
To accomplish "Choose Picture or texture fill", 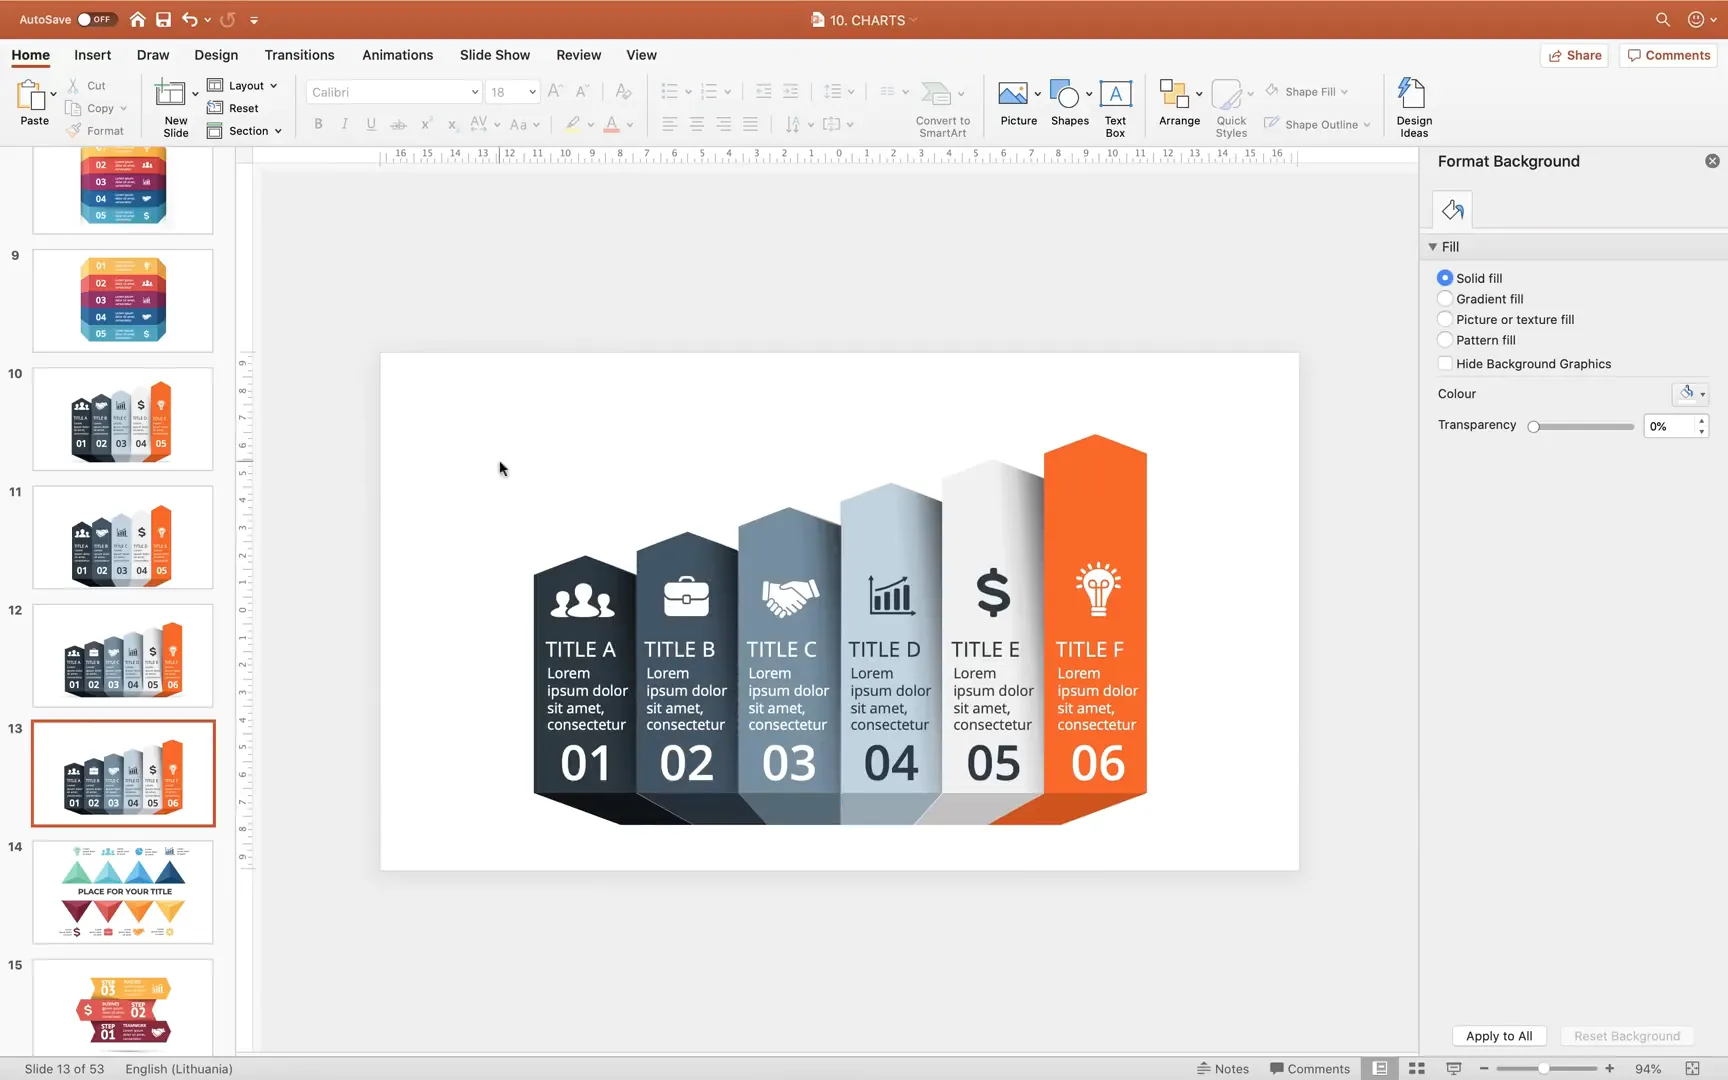I will pos(1445,319).
